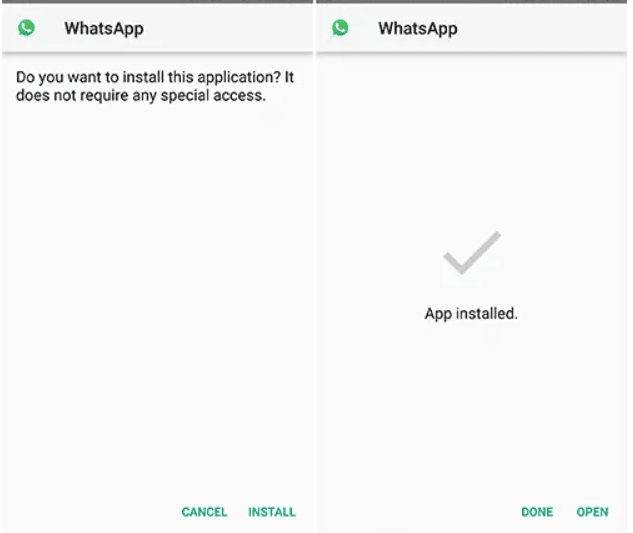Click the "App installed." status text

click(471, 314)
